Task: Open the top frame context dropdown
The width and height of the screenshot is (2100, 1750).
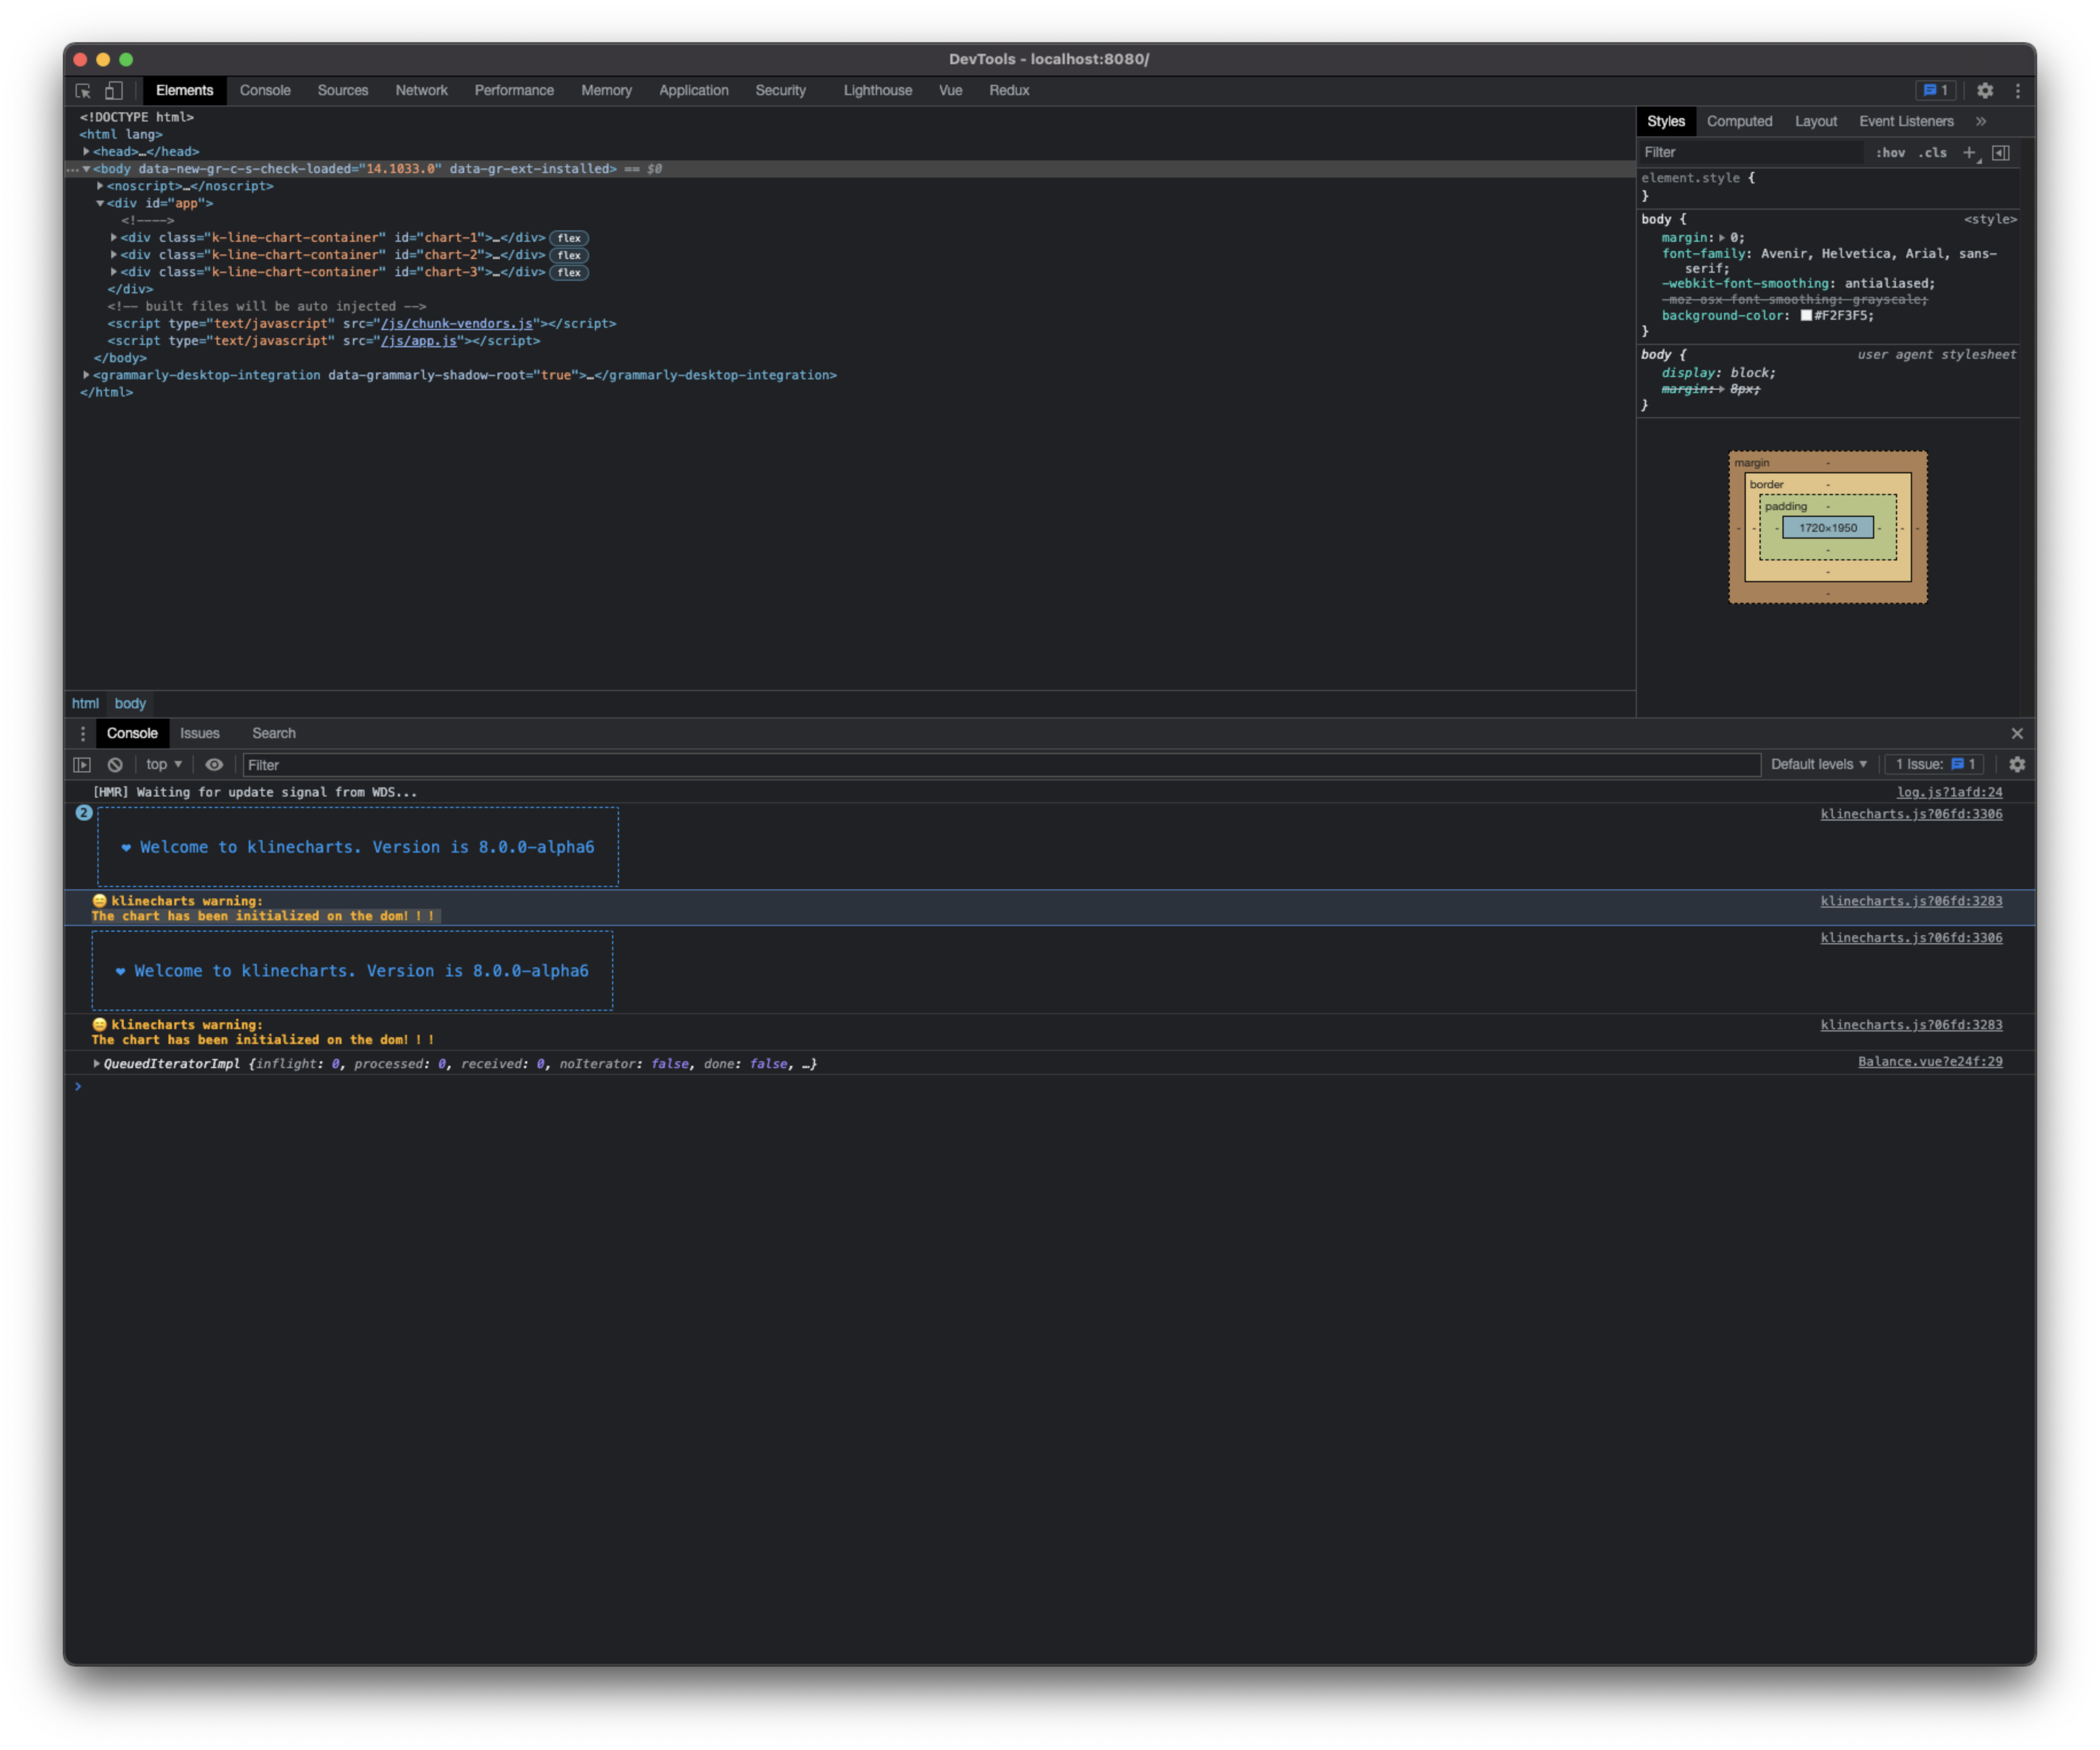Action: pyautogui.click(x=162, y=764)
